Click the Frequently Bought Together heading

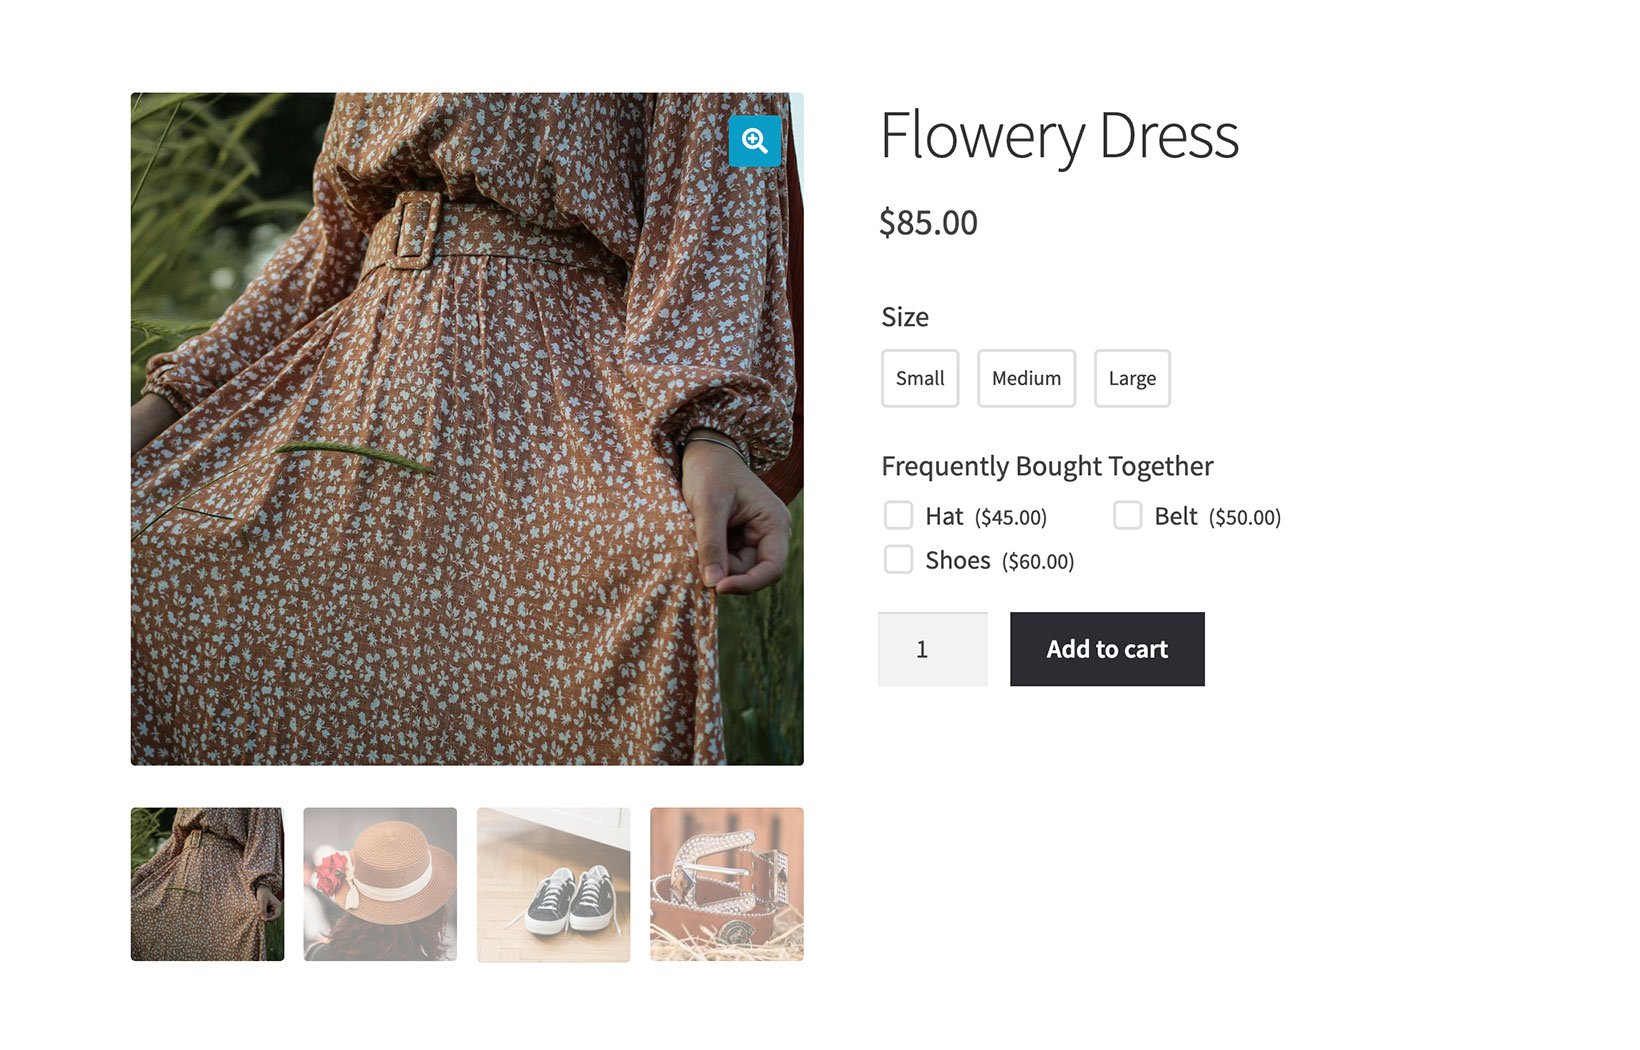[x=1047, y=466]
